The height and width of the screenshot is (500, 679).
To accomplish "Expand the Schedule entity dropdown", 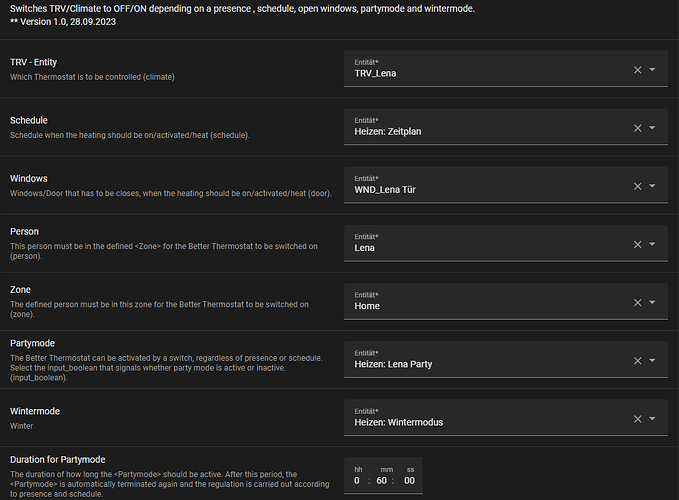I will tap(652, 128).
